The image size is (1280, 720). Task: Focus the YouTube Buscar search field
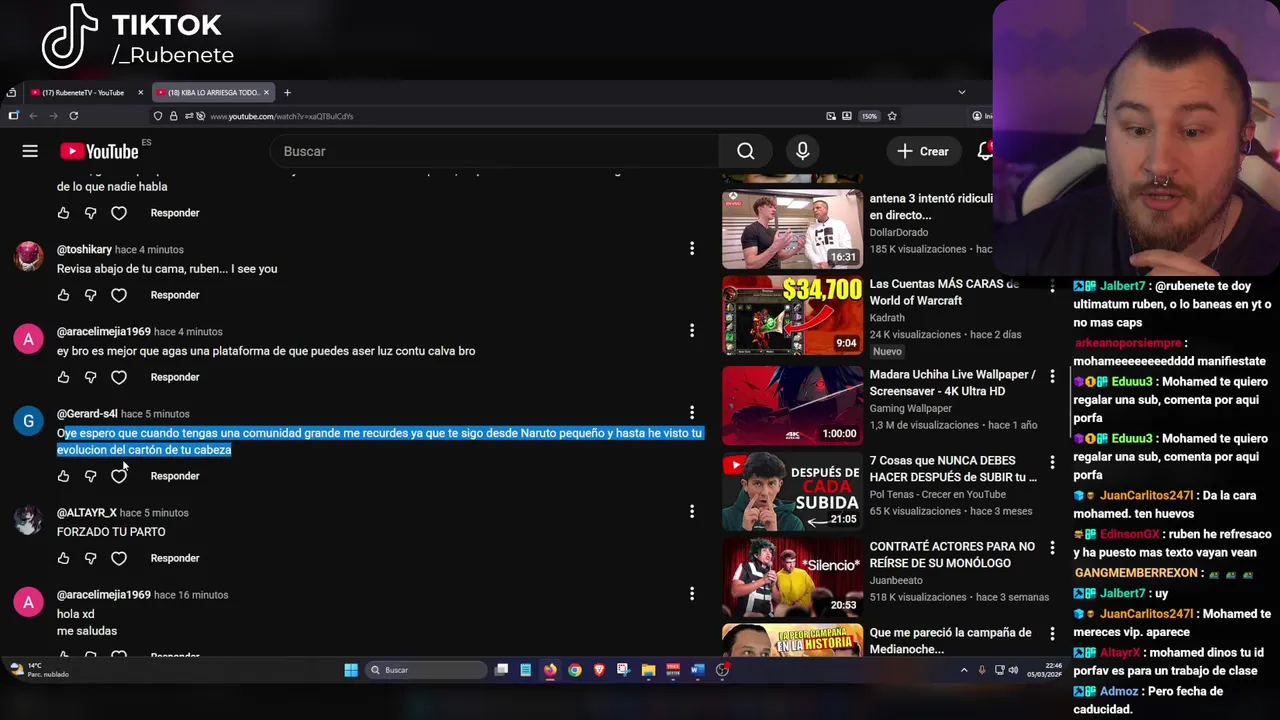[494, 151]
